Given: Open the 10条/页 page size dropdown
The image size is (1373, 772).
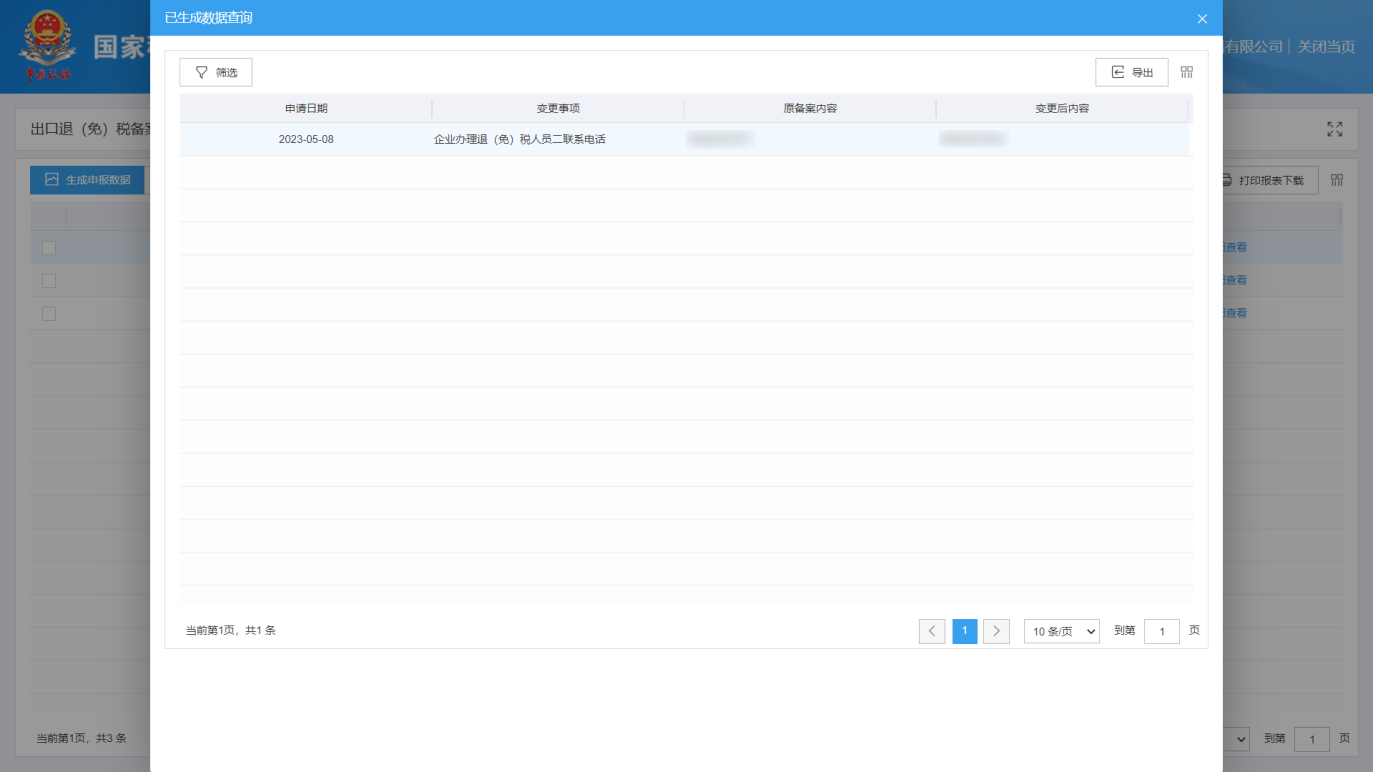Looking at the screenshot, I should [x=1061, y=631].
